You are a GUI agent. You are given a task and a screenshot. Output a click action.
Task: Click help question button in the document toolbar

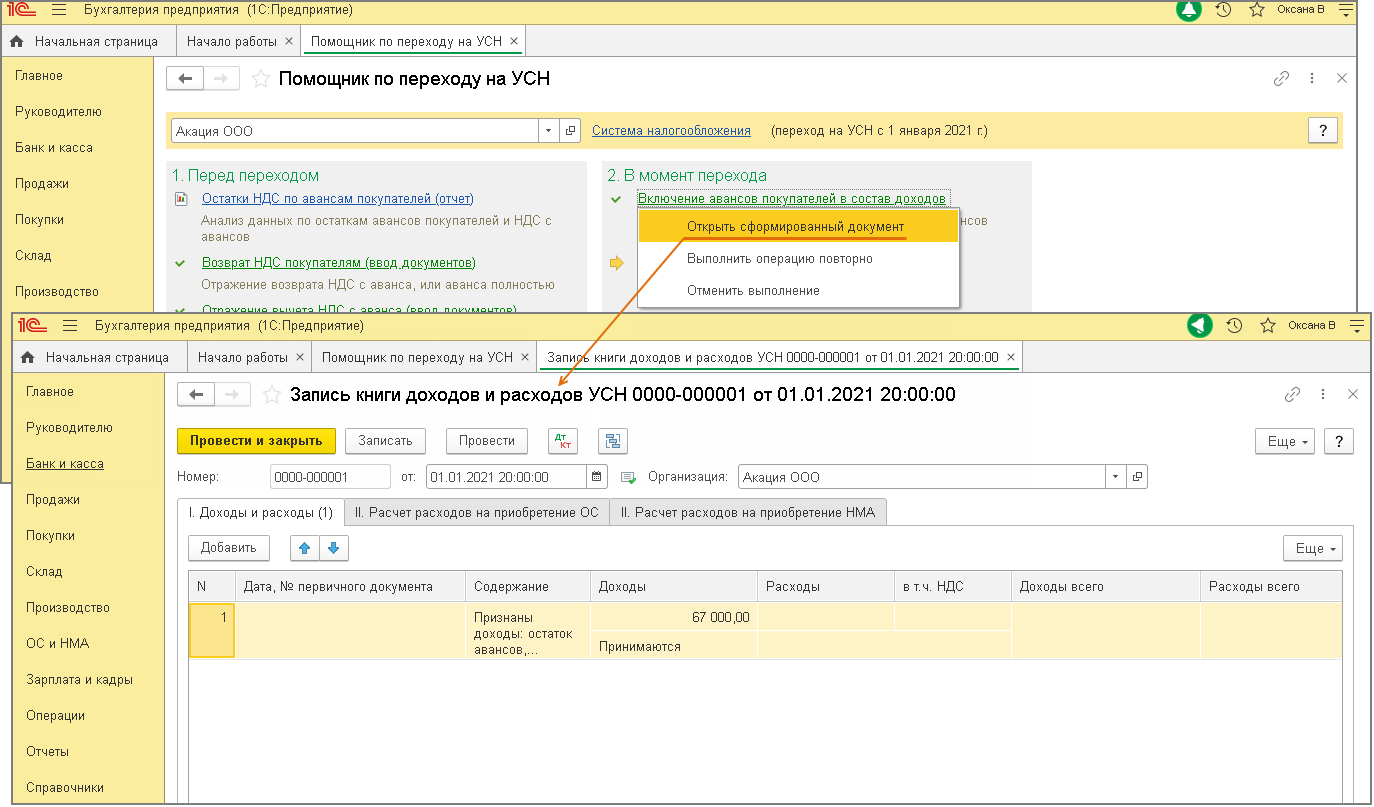tap(1339, 441)
